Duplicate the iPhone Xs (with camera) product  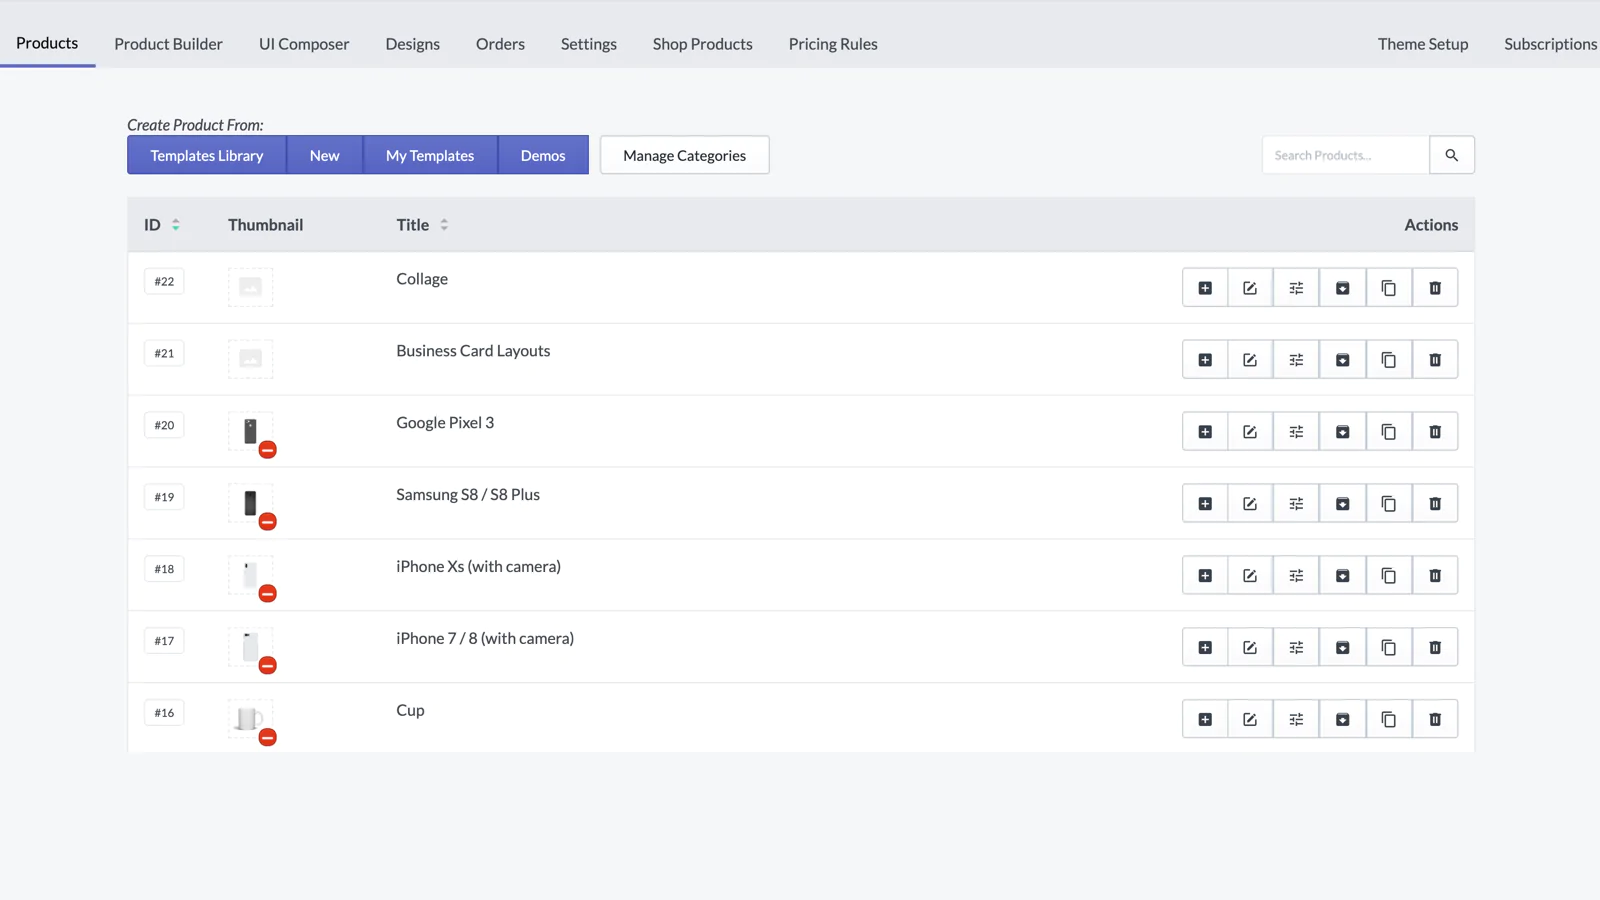coord(1388,576)
